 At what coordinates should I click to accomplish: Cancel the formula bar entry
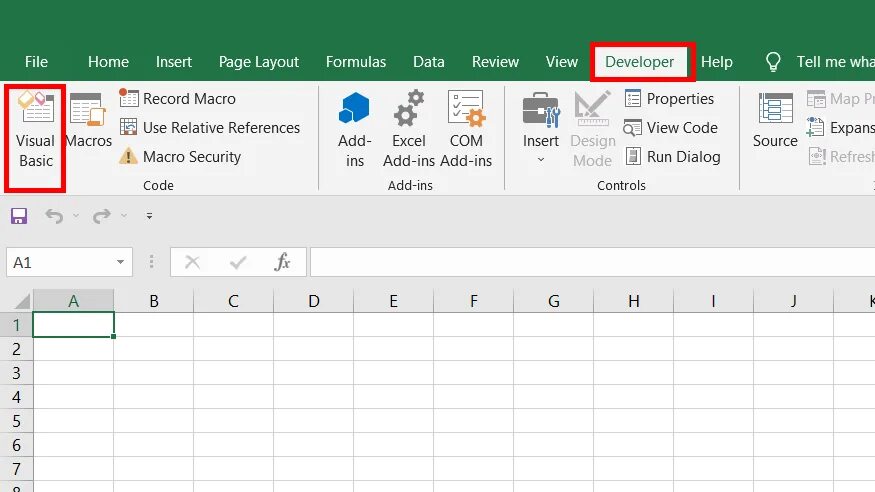tap(193, 262)
